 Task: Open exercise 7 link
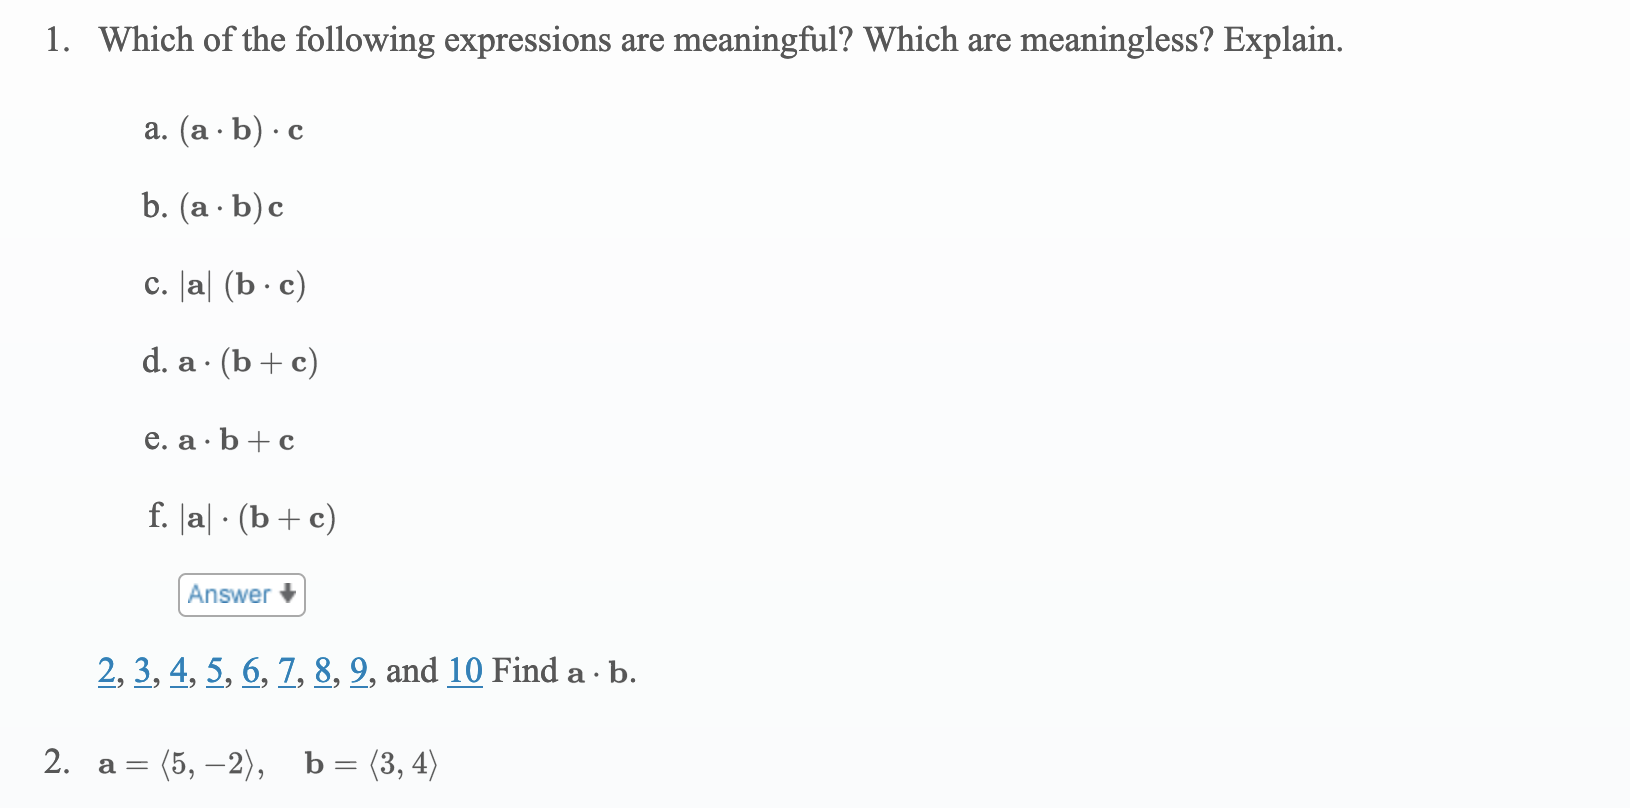pos(287,672)
